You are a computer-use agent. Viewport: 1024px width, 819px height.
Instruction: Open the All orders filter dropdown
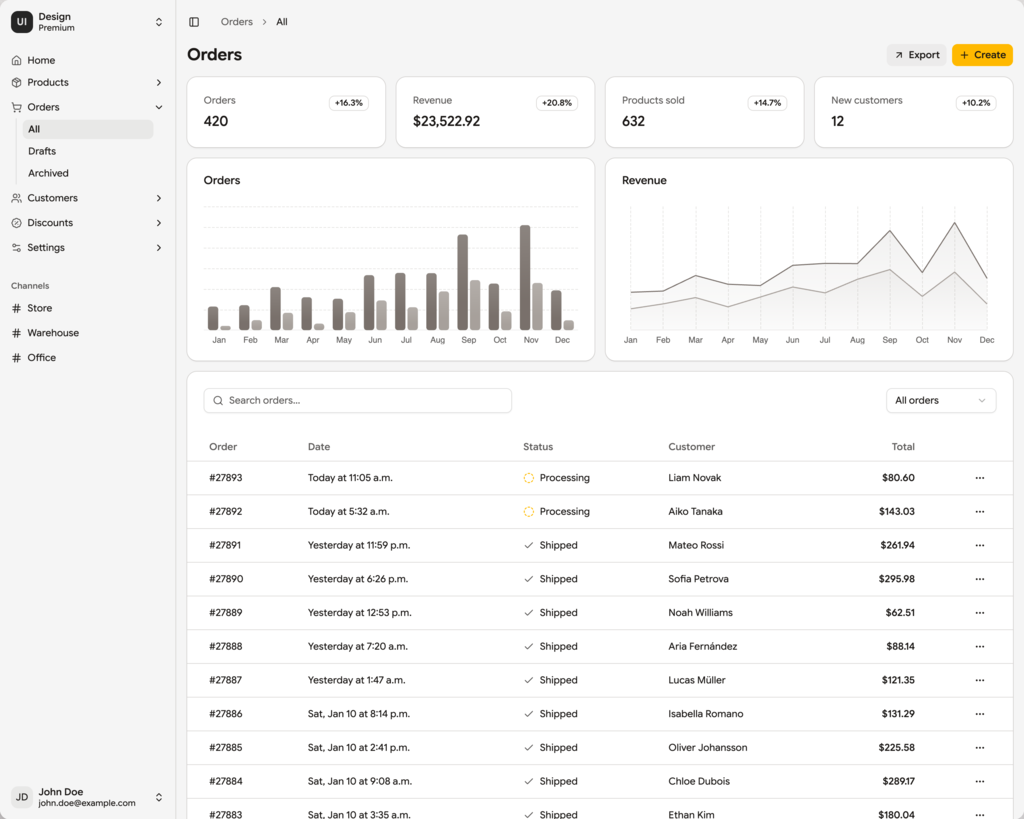click(x=940, y=400)
